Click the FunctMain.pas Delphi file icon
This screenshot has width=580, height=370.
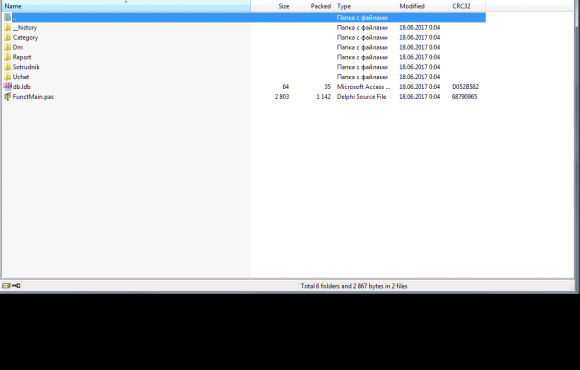pos(7,97)
